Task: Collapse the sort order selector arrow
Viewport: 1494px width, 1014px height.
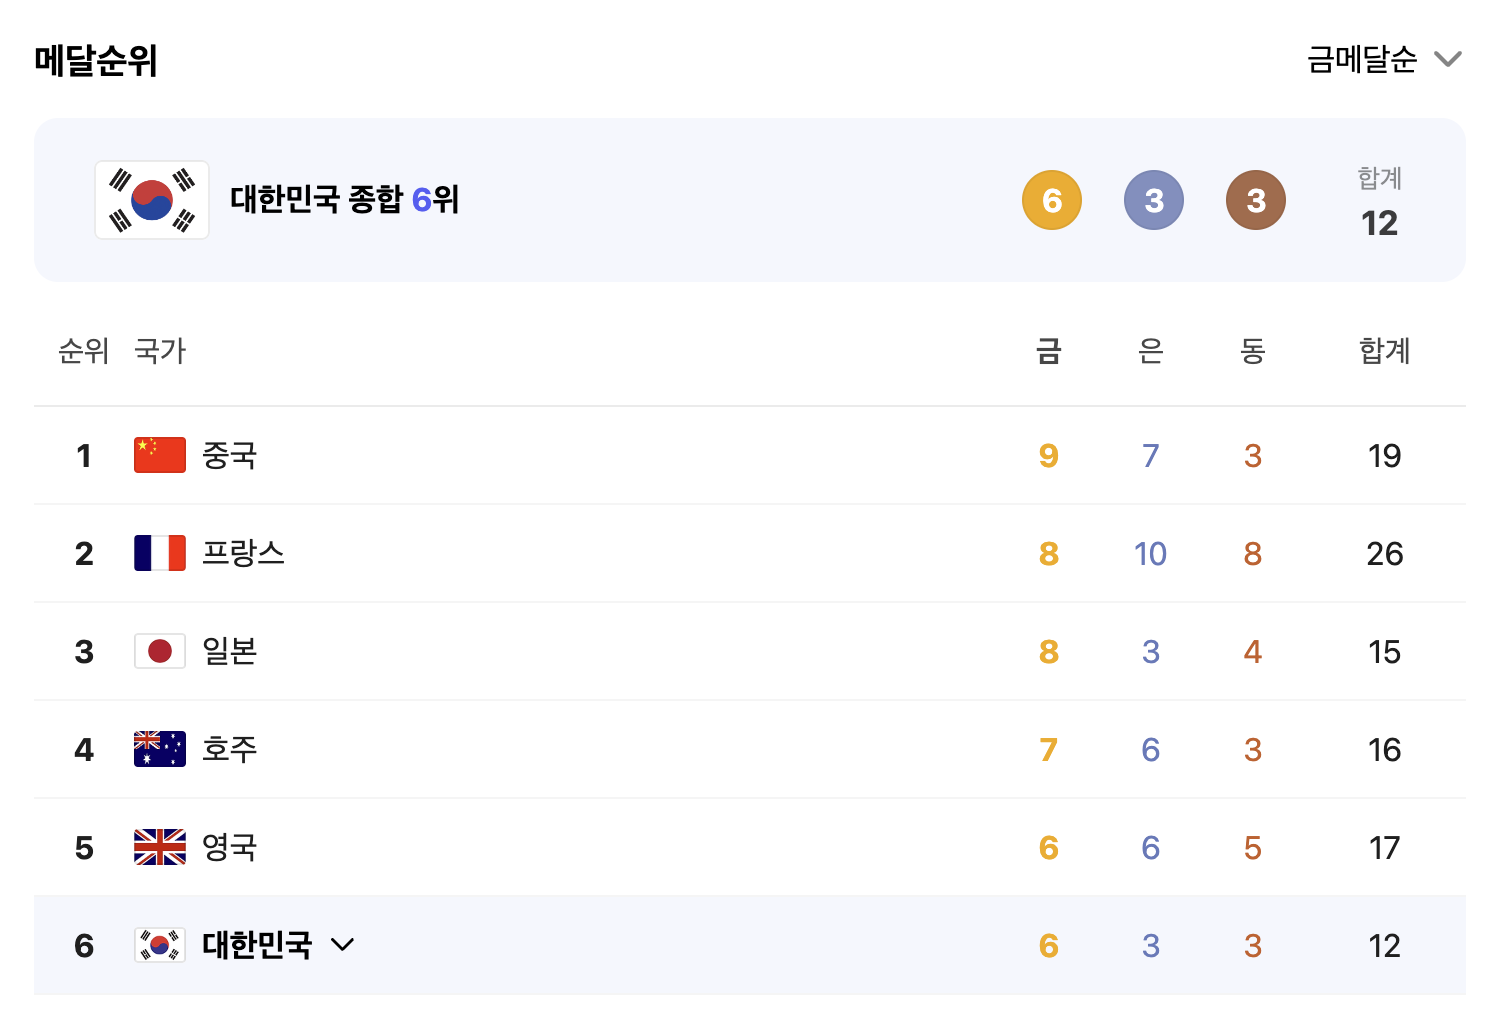Action: [x=1449, y=59]
